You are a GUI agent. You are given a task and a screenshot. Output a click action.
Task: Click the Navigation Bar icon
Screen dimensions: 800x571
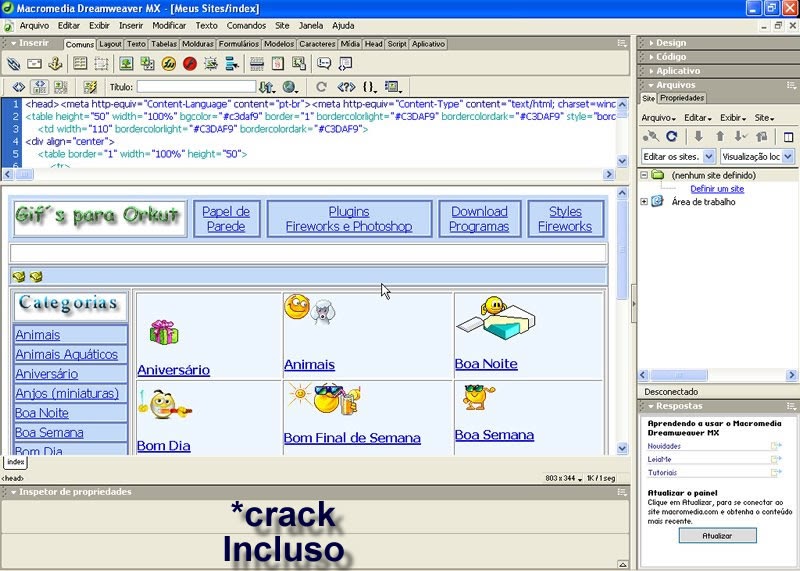(x=232, y=64)
